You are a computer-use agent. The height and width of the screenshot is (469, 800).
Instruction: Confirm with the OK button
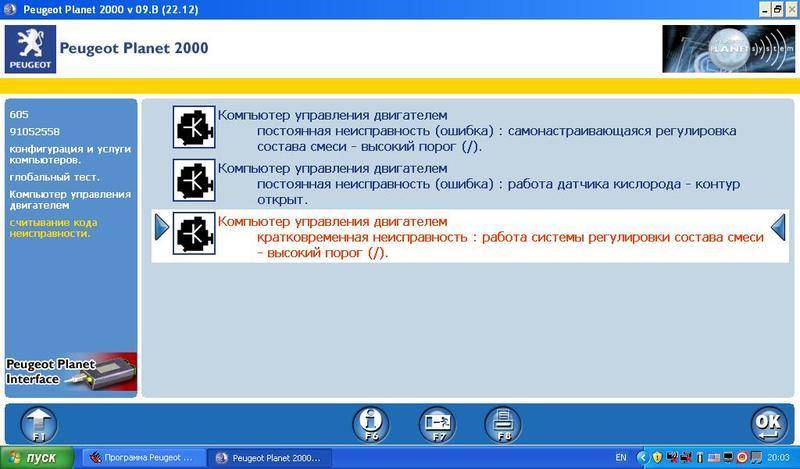[x=768, y=424]
